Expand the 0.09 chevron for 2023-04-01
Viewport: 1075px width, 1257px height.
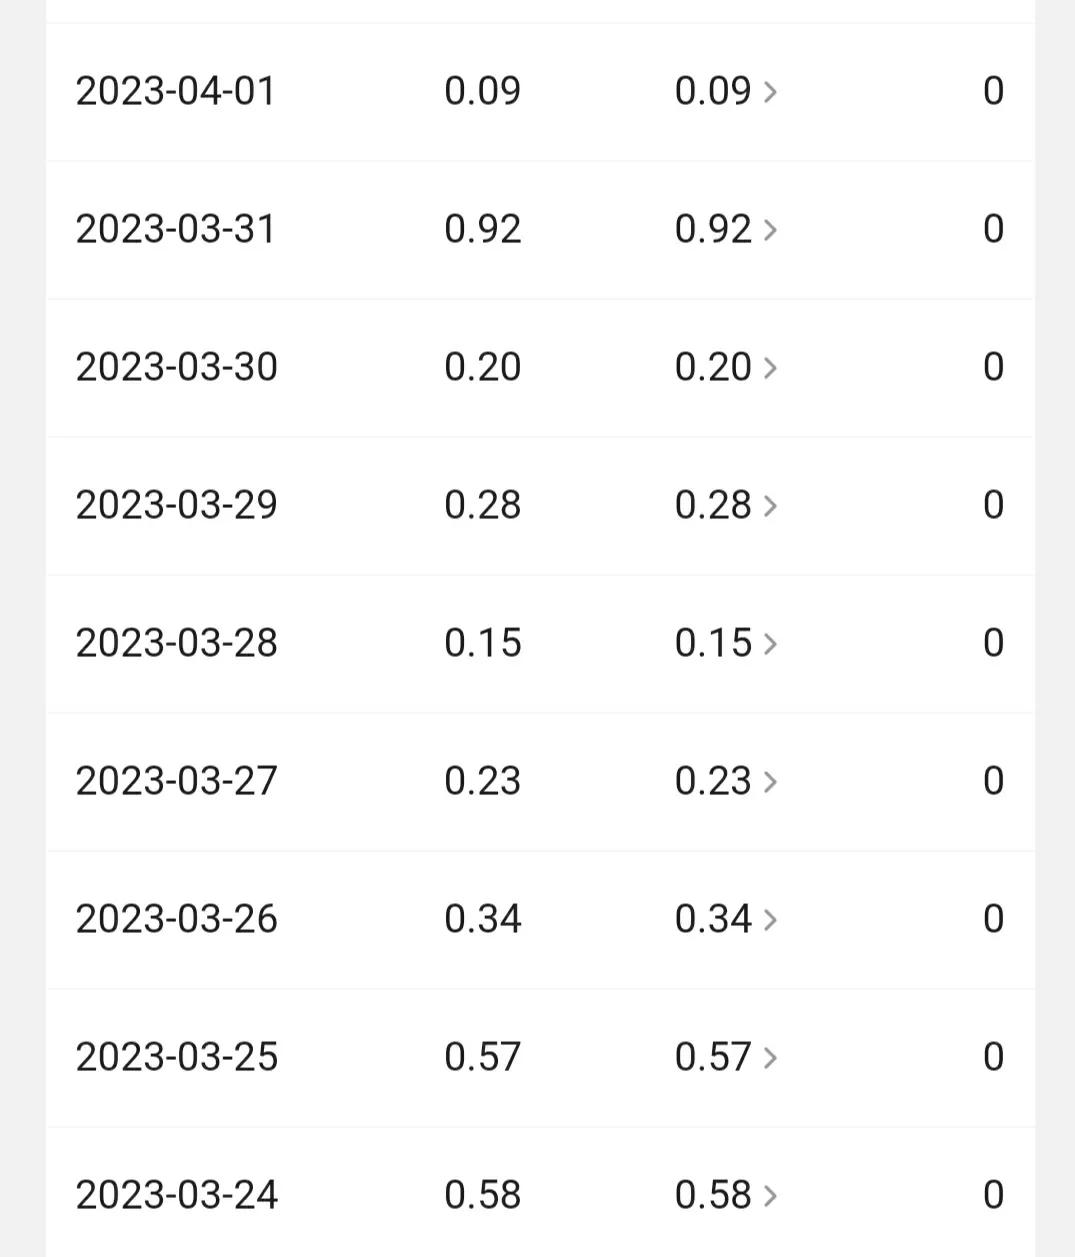(770, 92)
